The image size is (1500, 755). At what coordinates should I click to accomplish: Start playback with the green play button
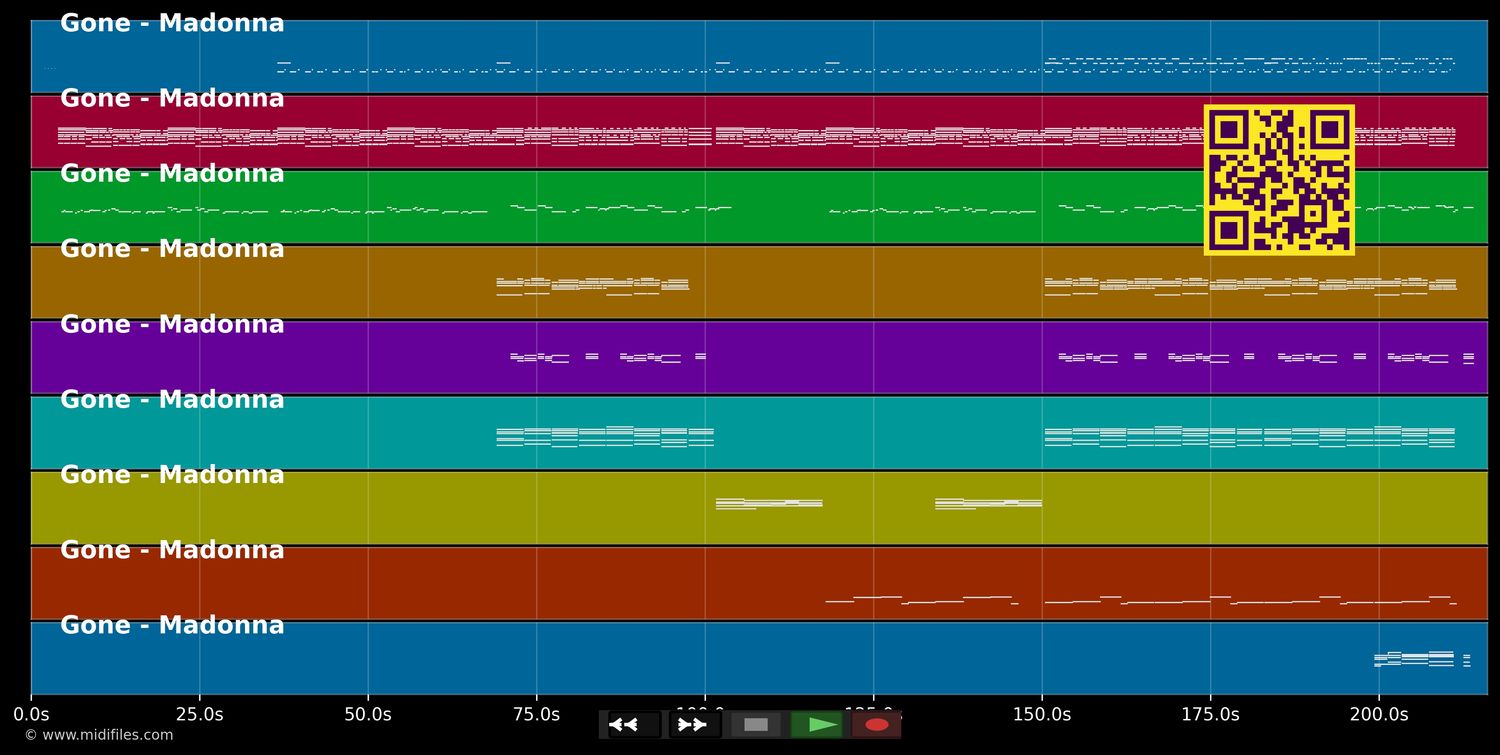[817, 725]
